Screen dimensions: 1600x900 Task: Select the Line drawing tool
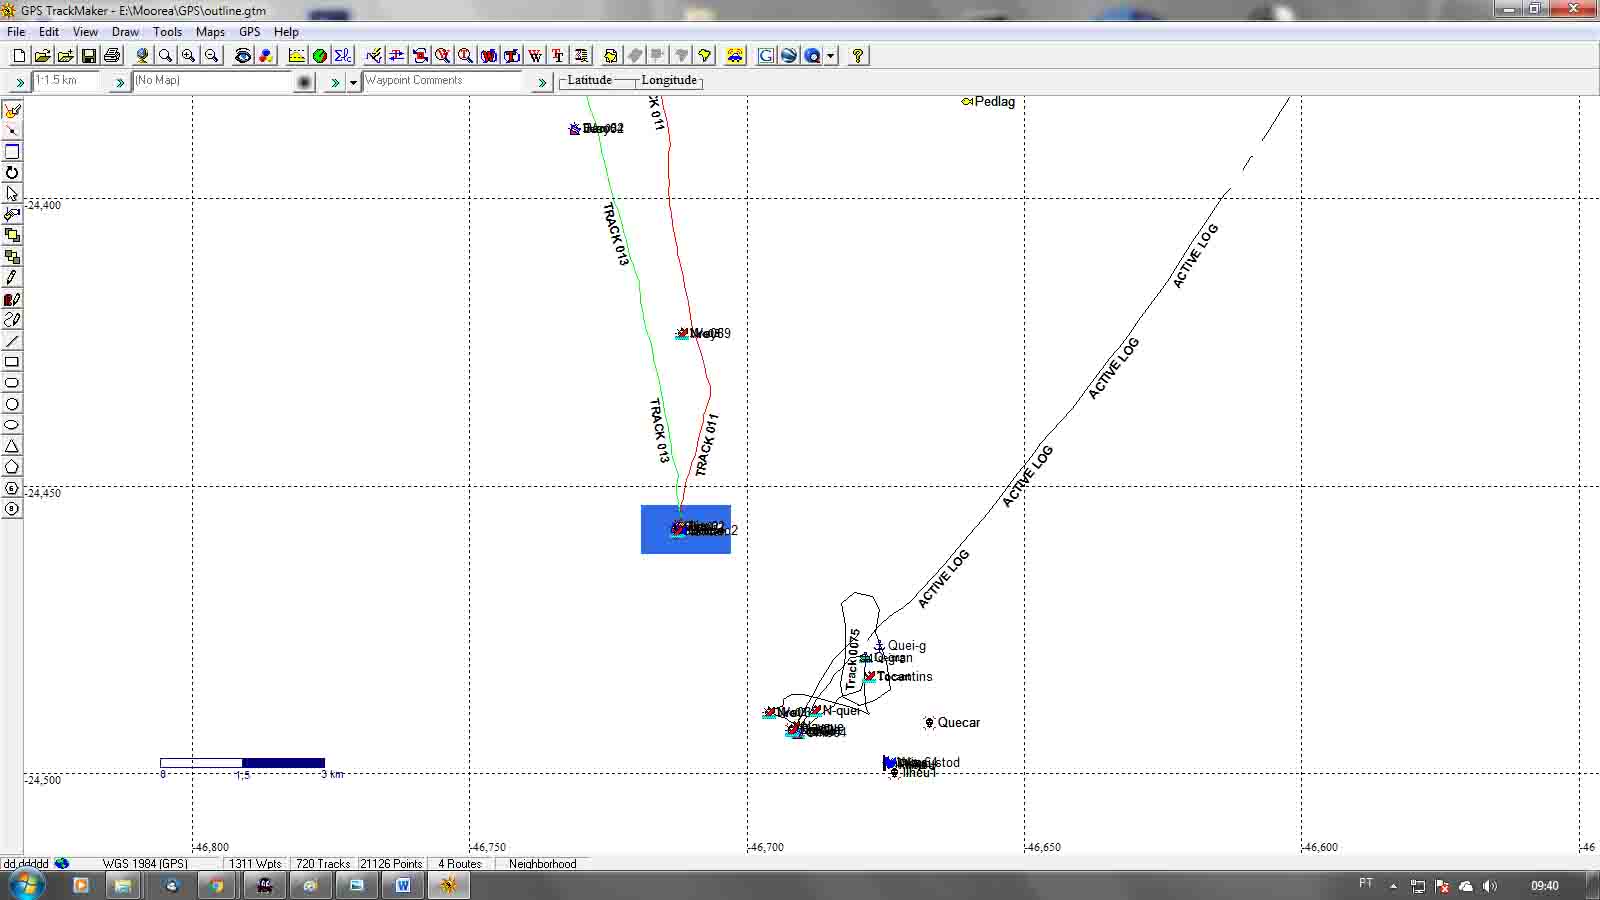12,341
